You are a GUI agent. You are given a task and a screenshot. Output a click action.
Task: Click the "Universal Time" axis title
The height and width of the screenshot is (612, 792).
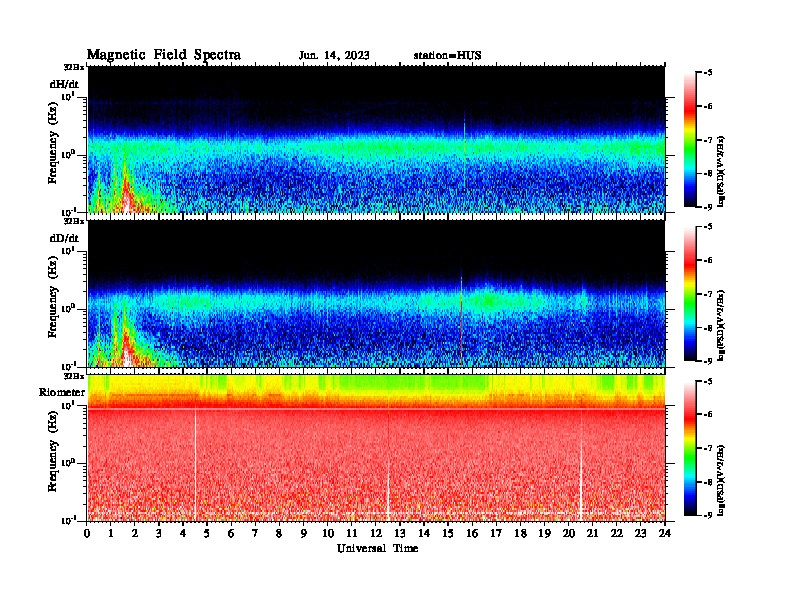377,548
